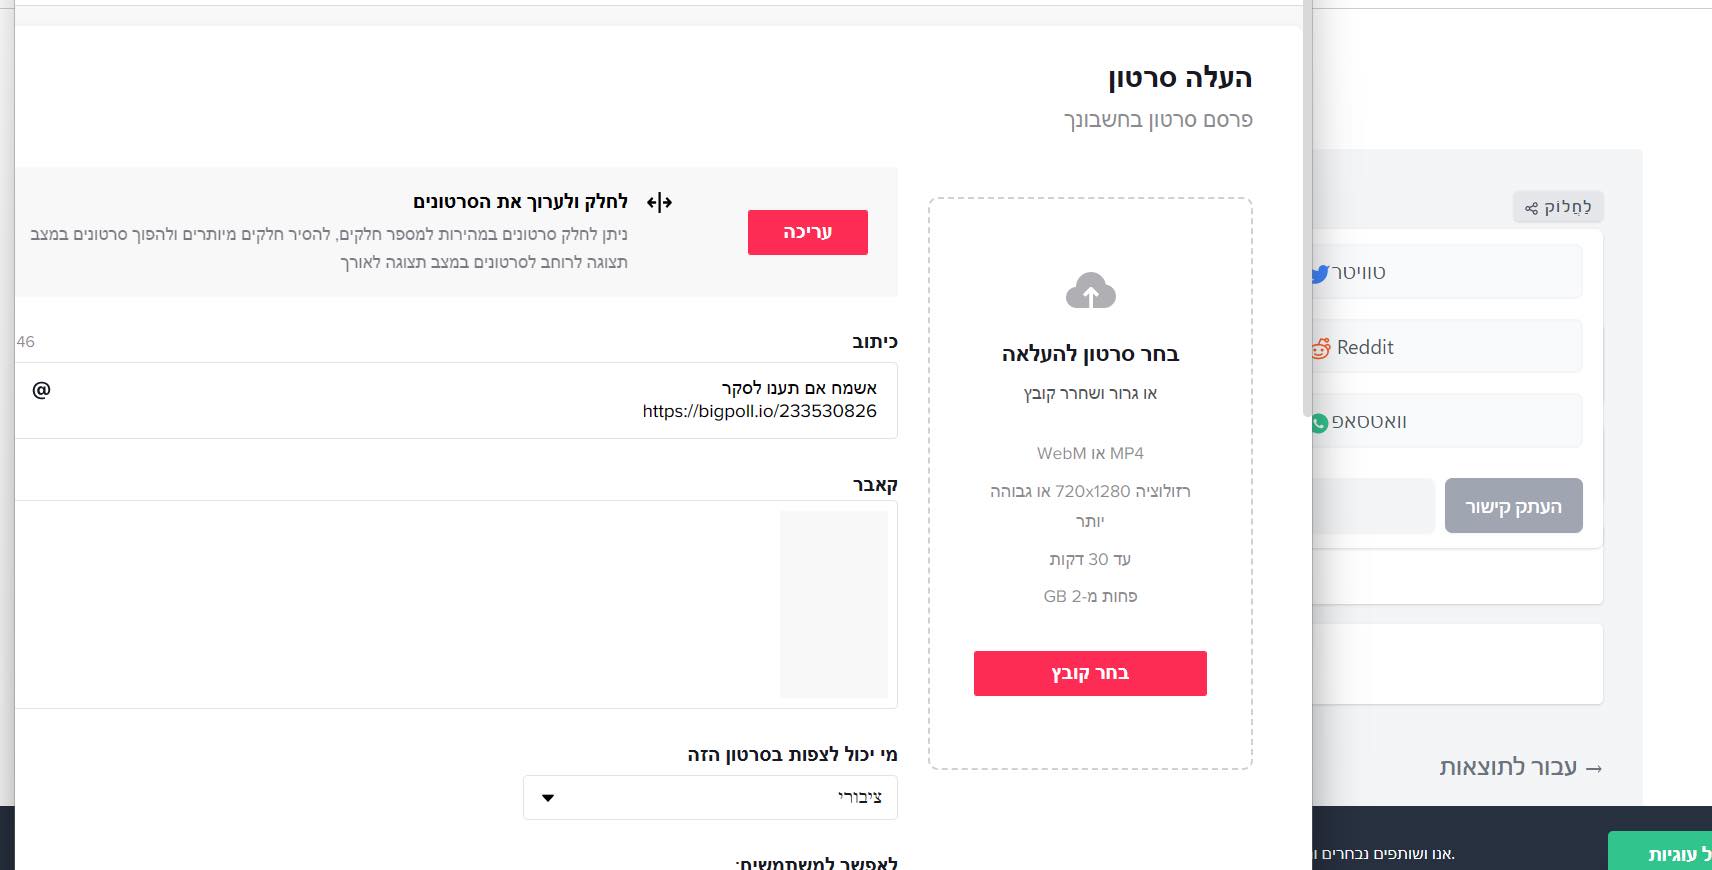
Task: Click the @ mention icon in caption
Action: click(x=41, y=390)
